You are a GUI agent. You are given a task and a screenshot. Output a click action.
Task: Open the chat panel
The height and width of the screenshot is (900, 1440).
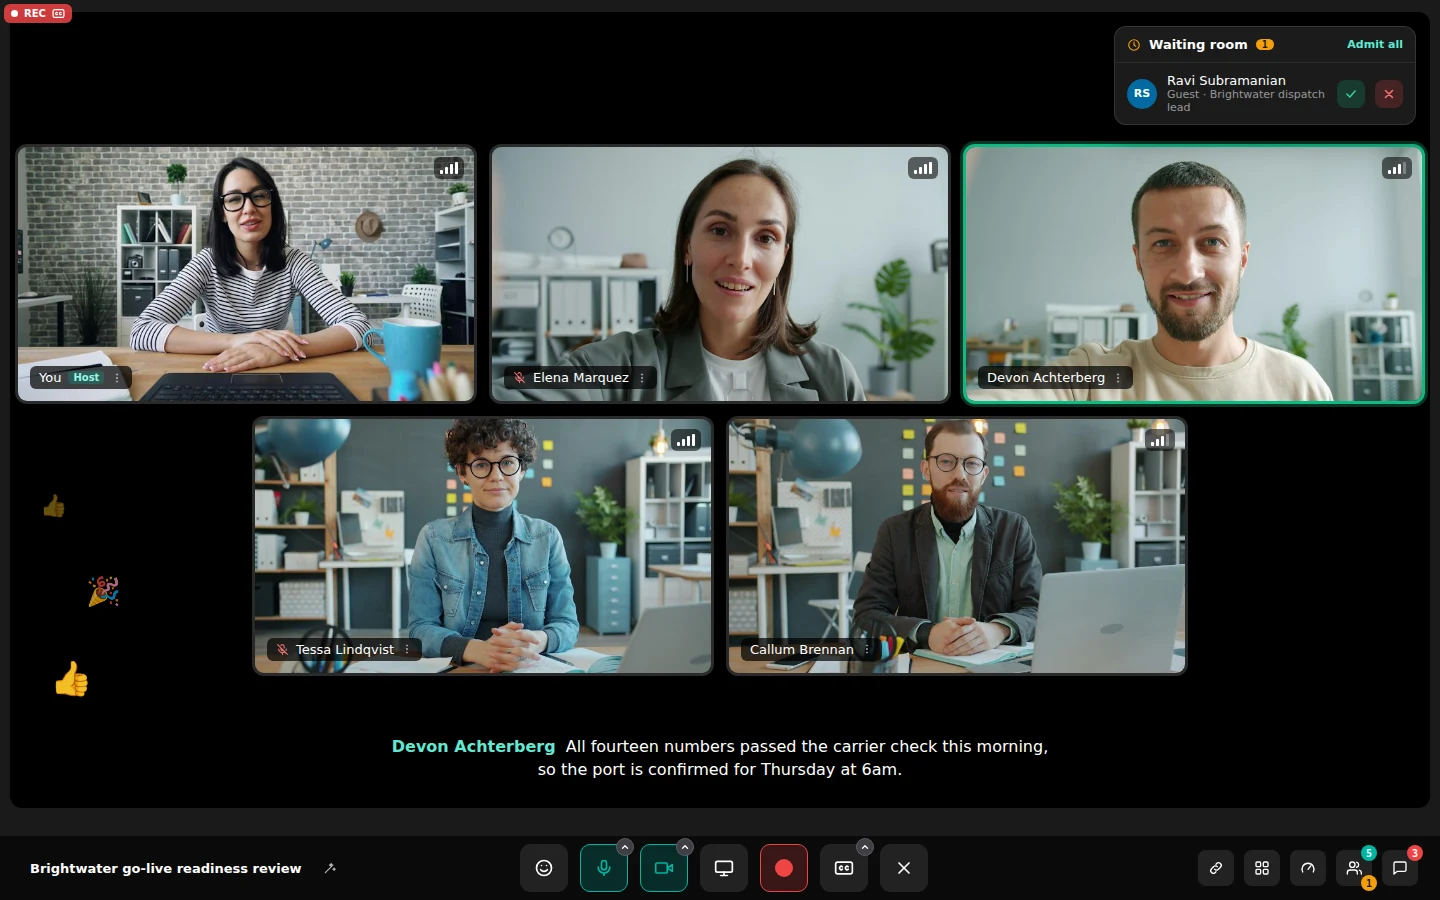(x=1400, y=868)
